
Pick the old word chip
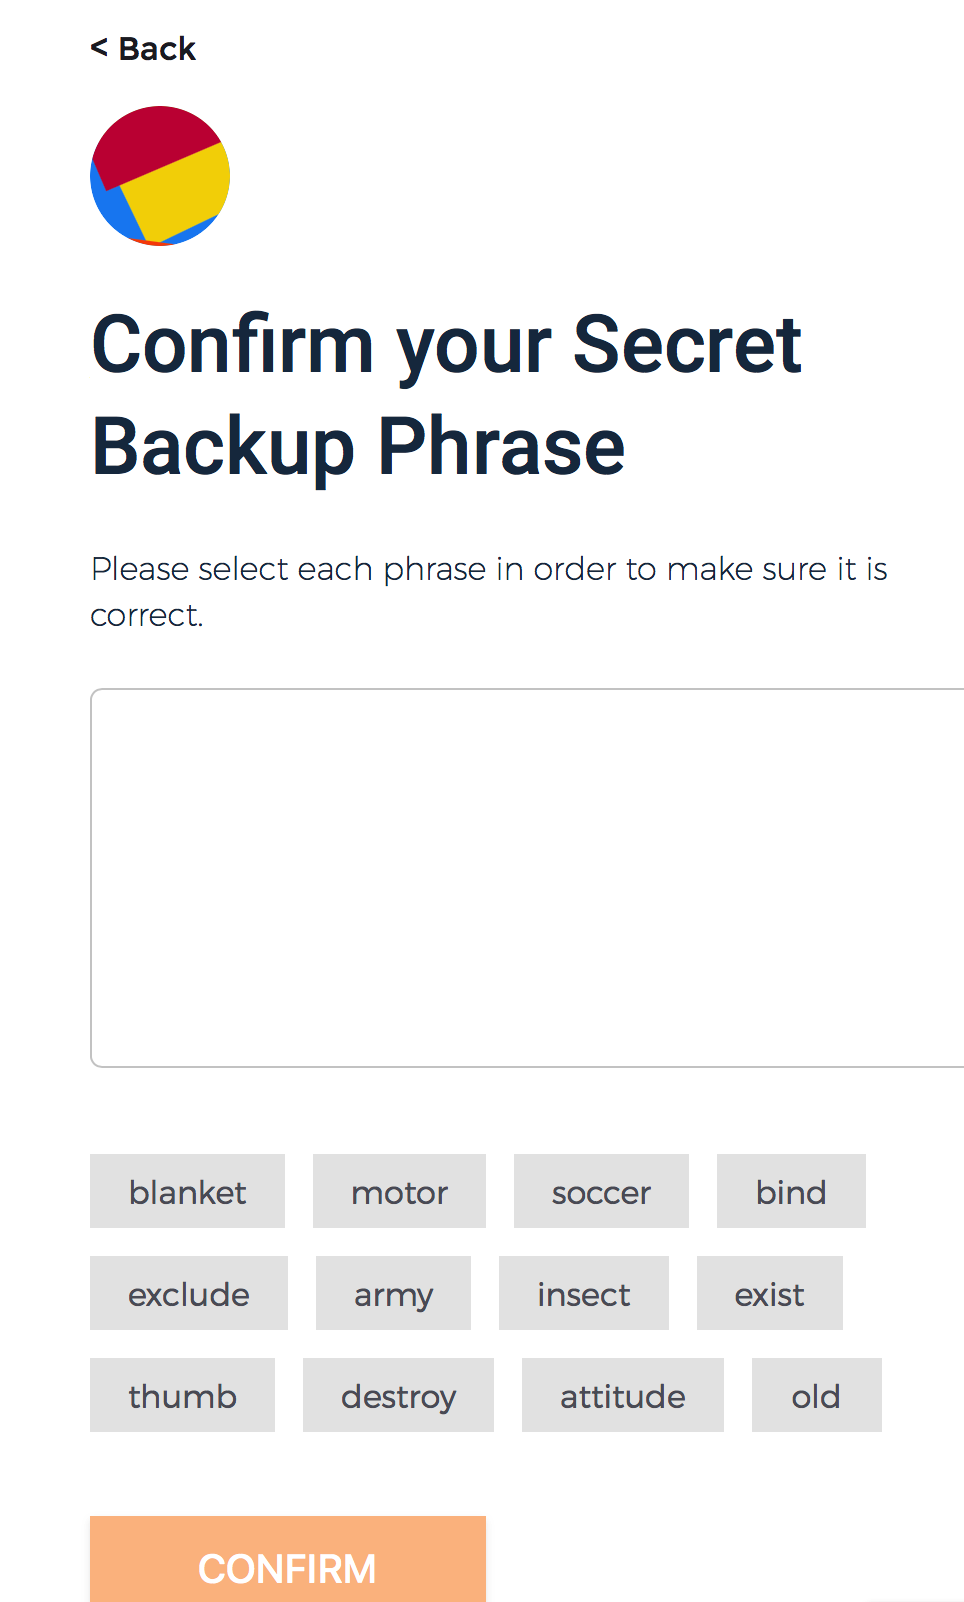[x=817, y=1395]
